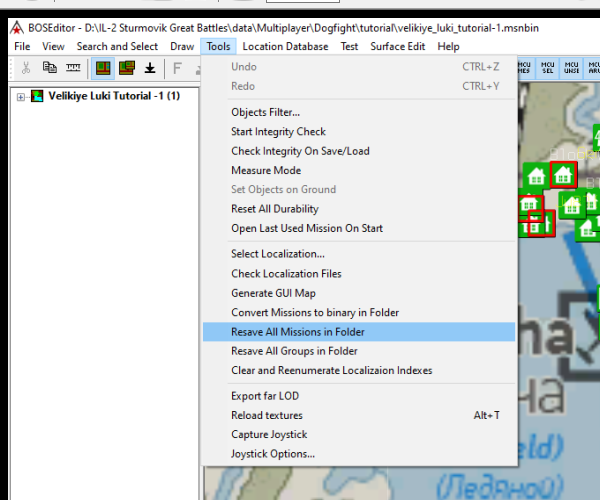
Task: Choose Resave All Groups in Folder
Action: [x=359, y=351]
